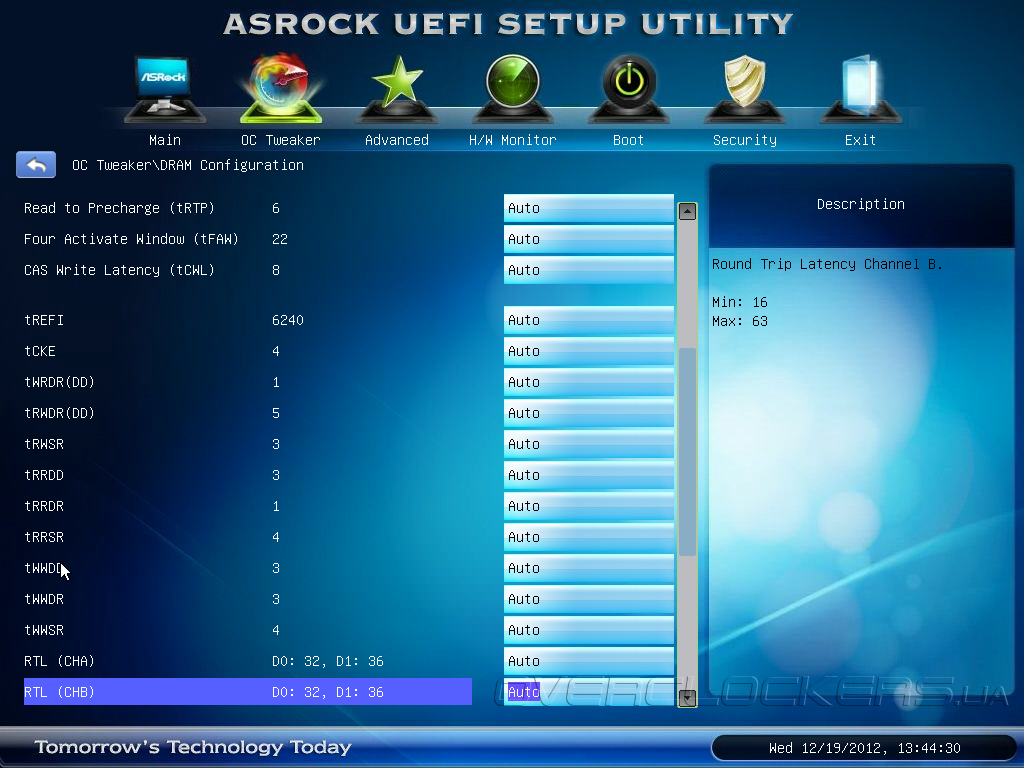Select the tWRDR(DD) setting label
1024x768 pixels.
59,382
